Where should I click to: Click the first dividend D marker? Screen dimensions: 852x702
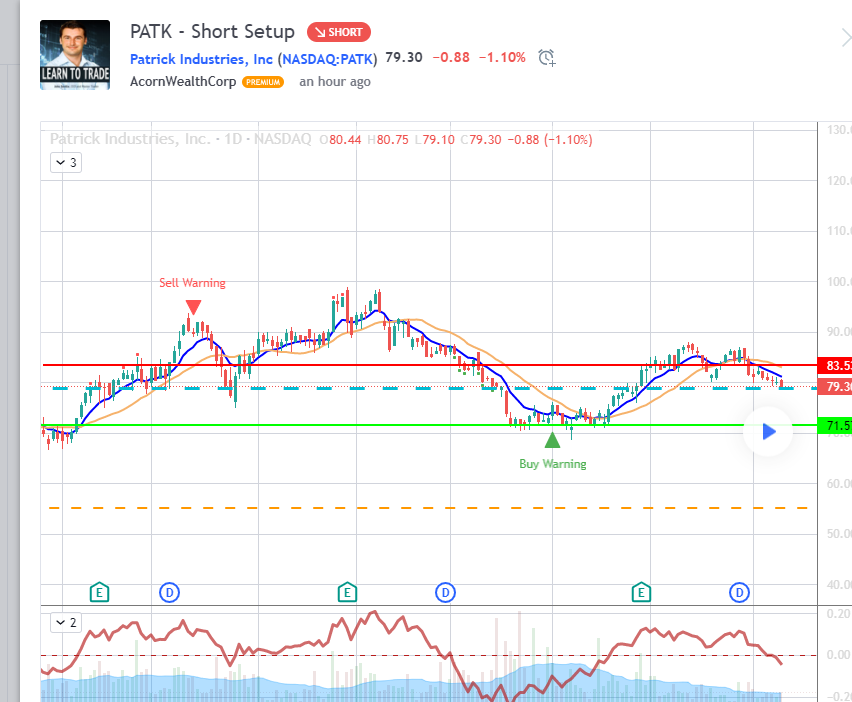coord(170,593)
